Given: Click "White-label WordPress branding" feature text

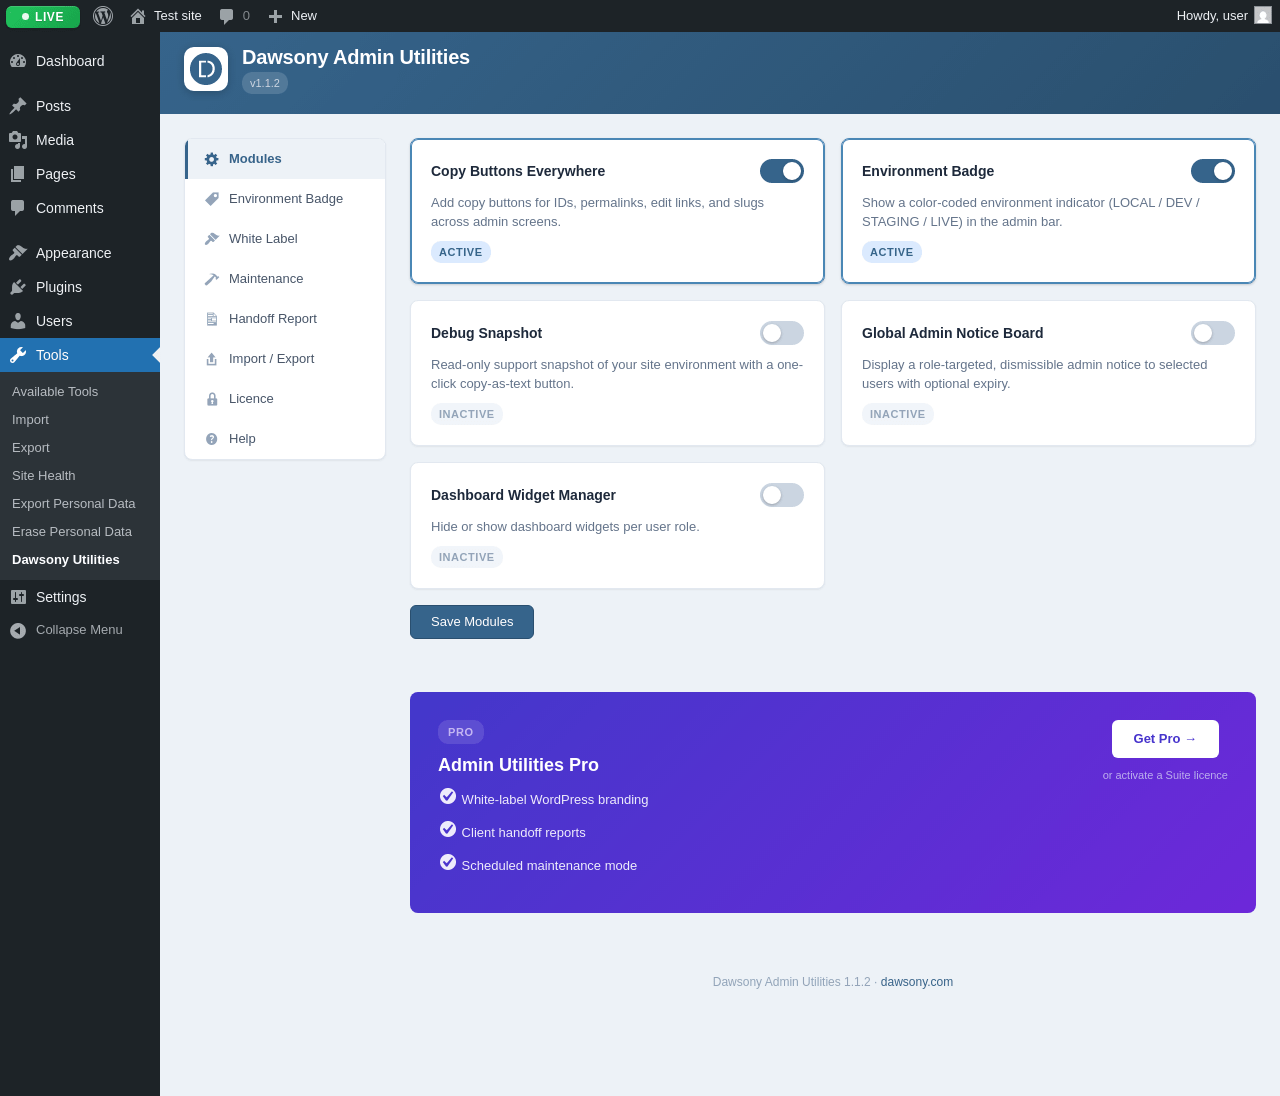Looking at the screenshot, I should pyautogui.click(x=555, y=800).
